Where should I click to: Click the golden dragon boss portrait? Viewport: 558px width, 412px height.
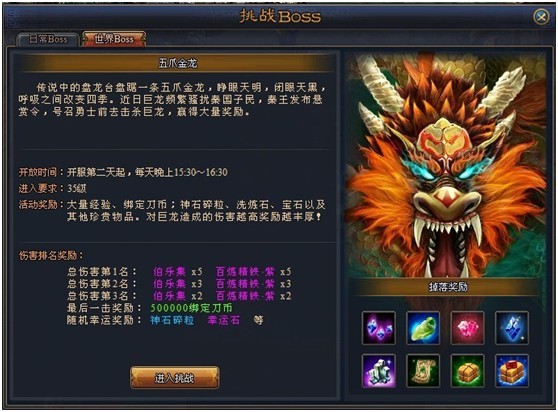point(445,165)
